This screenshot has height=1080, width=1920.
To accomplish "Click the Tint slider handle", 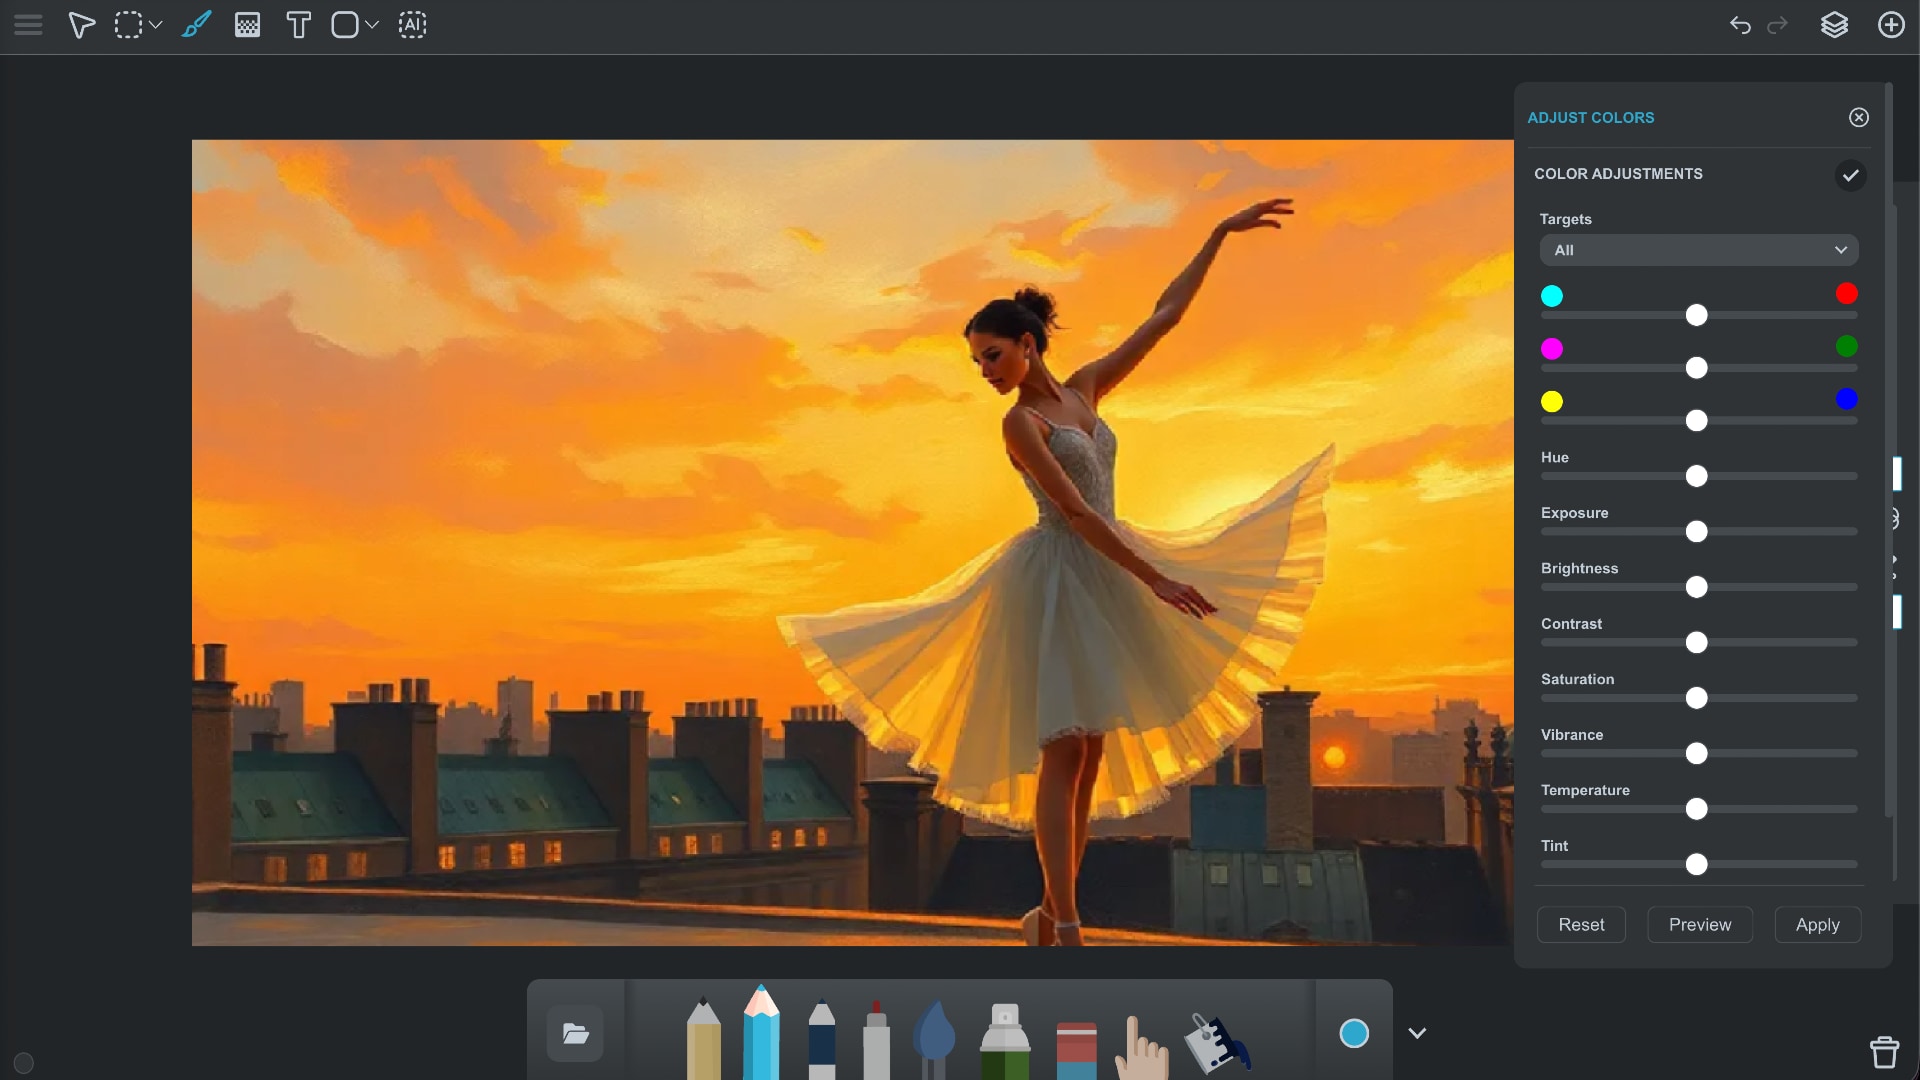I will tap(1697, 865).
